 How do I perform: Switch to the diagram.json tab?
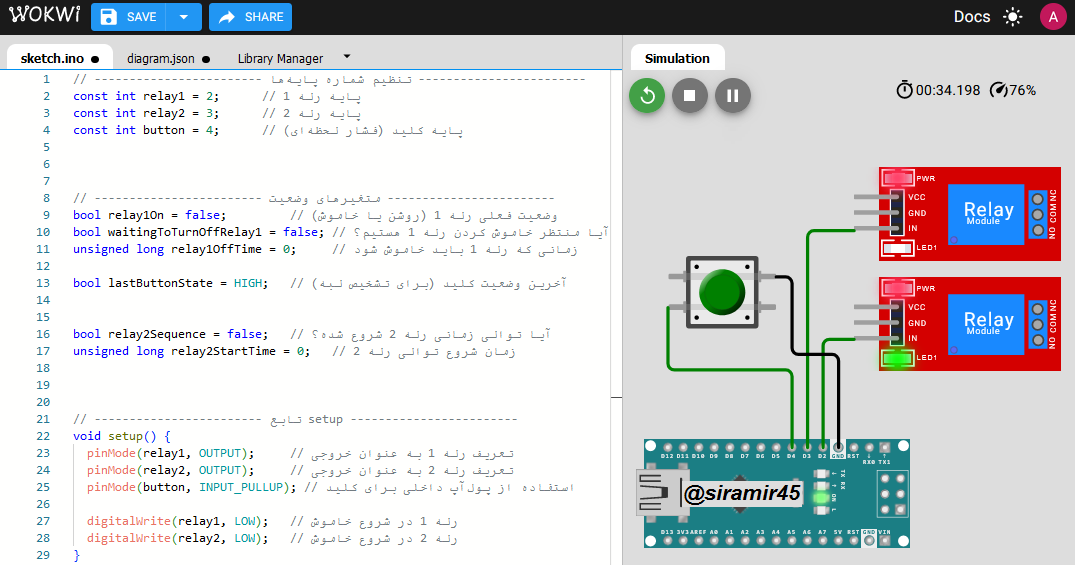pos(161,59)
